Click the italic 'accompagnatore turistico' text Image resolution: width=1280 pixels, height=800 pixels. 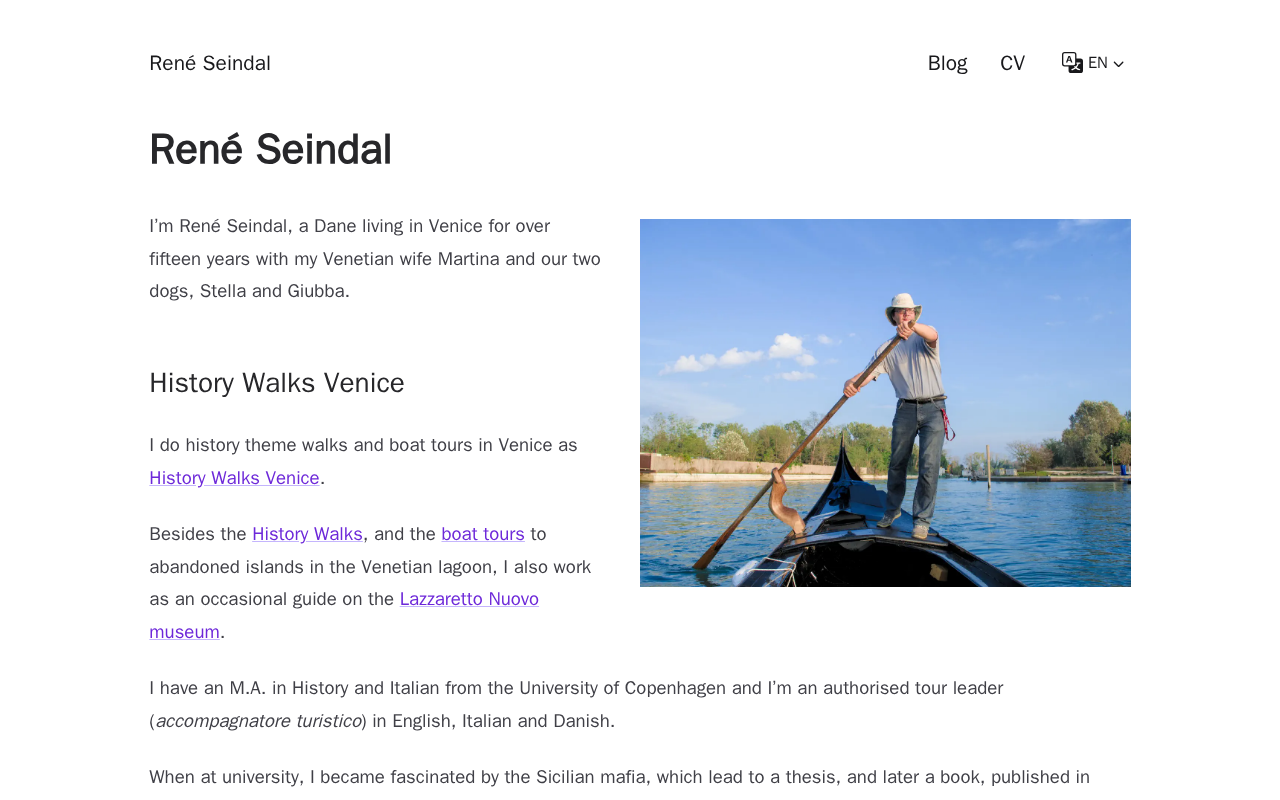pos(258,721)
